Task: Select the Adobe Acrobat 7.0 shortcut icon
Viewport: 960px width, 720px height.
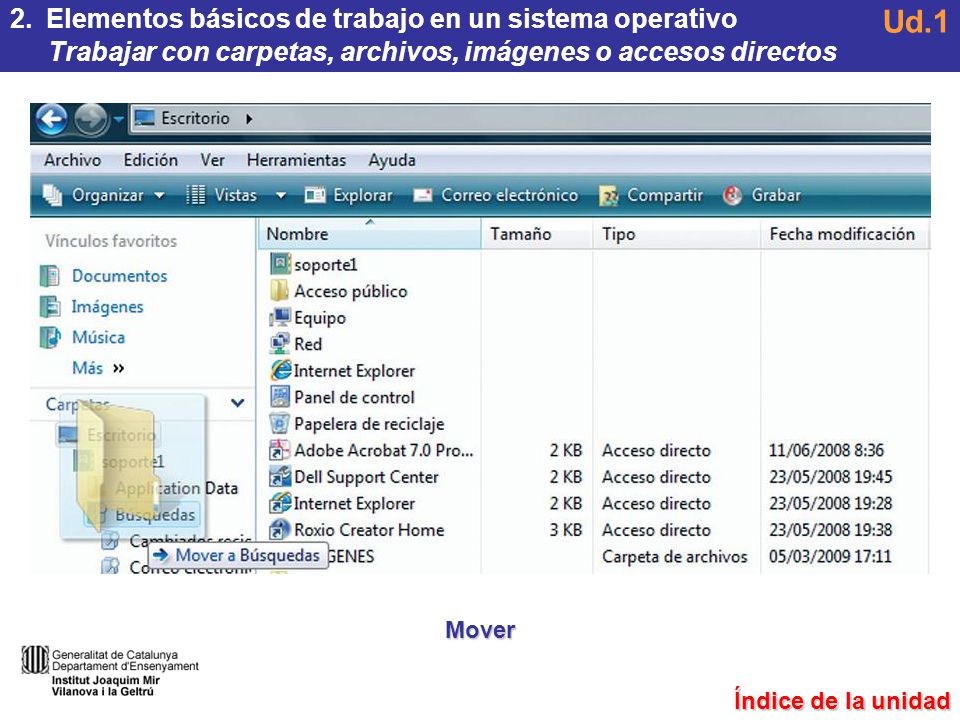Action: 280,450
